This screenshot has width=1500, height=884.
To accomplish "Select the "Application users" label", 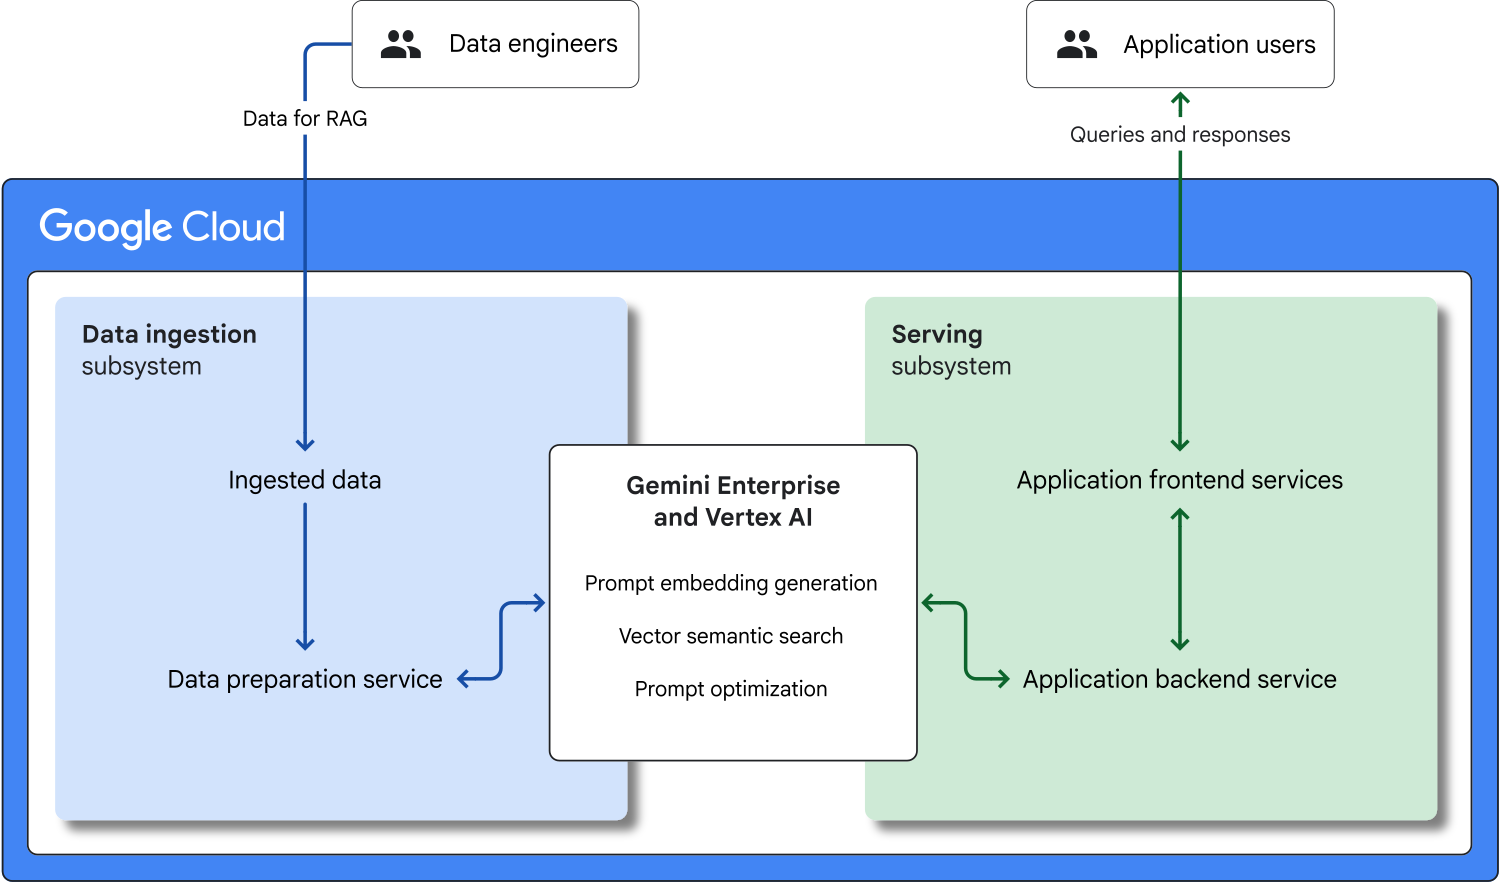I will (1219, 45).
